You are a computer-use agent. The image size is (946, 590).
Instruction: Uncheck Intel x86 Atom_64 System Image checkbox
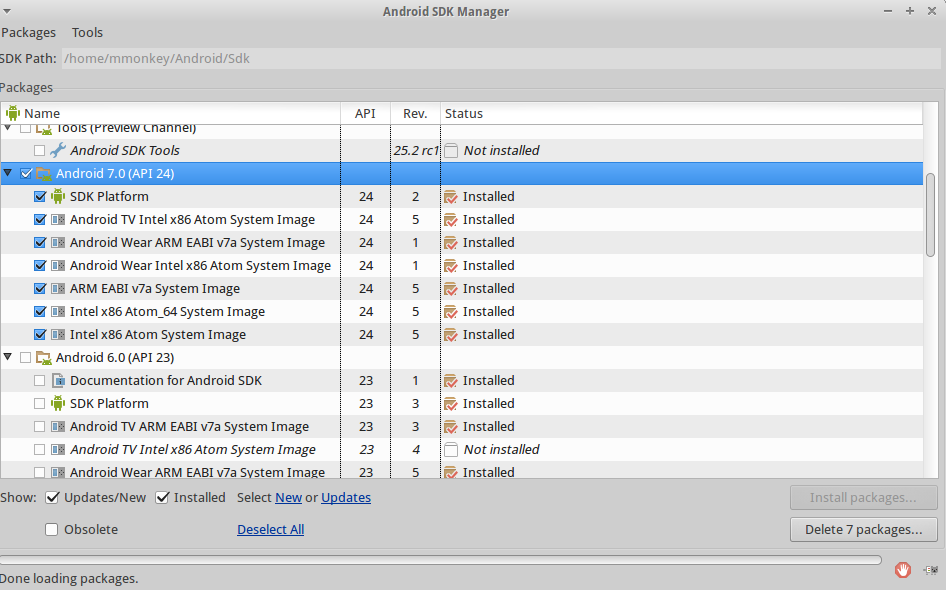coord(39,311)
